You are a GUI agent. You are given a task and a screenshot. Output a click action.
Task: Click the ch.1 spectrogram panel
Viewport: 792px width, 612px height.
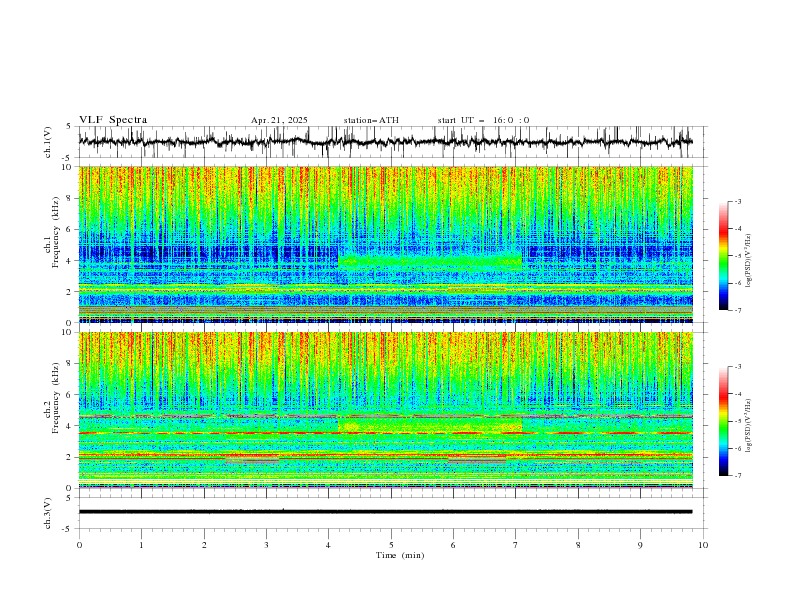point(385,244)
